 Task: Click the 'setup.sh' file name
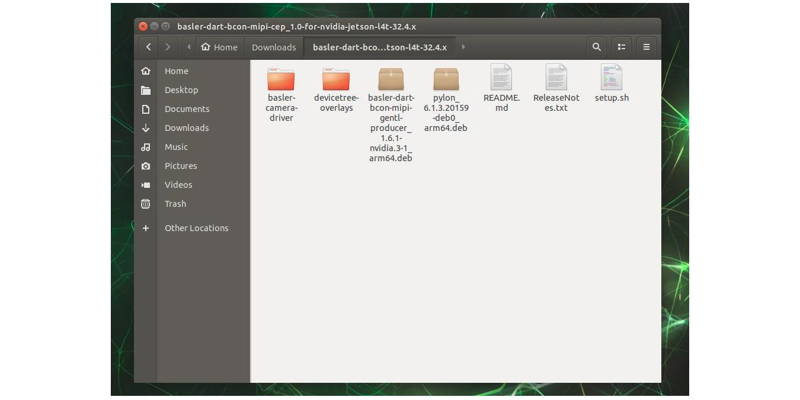[x=611, y=97]
